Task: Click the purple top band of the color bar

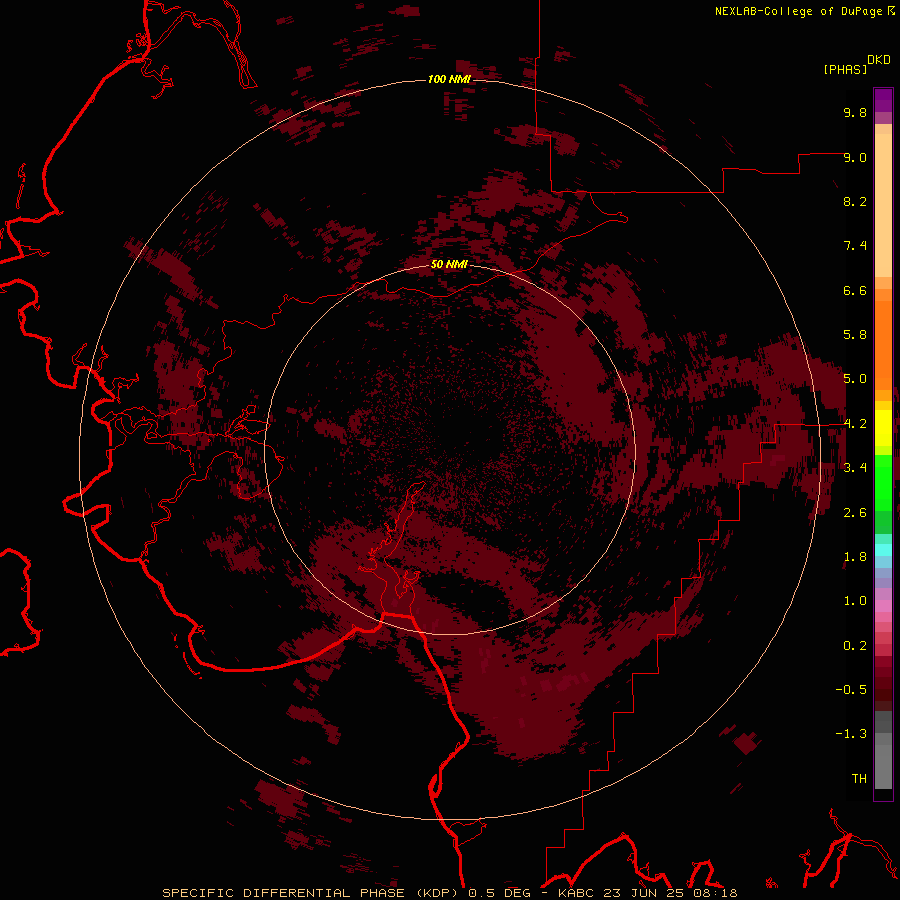Action: [x=883, y=100]
